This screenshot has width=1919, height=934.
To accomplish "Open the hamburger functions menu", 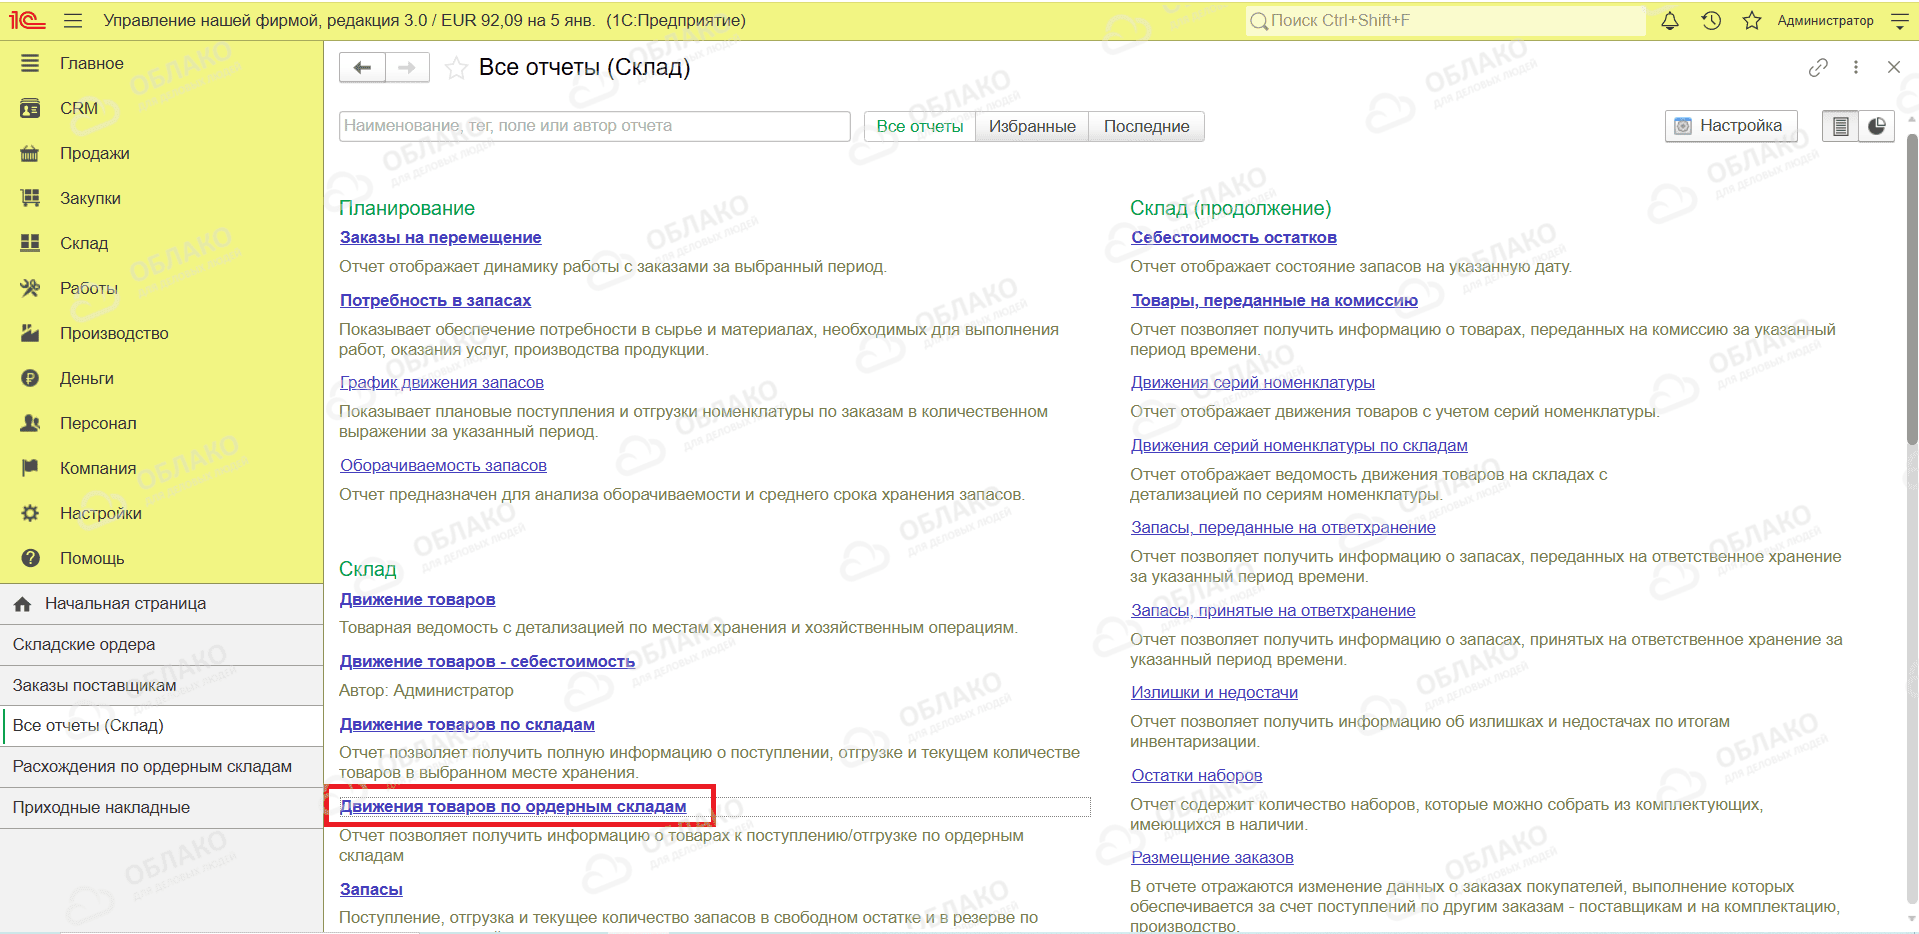I will pos(73,20).
